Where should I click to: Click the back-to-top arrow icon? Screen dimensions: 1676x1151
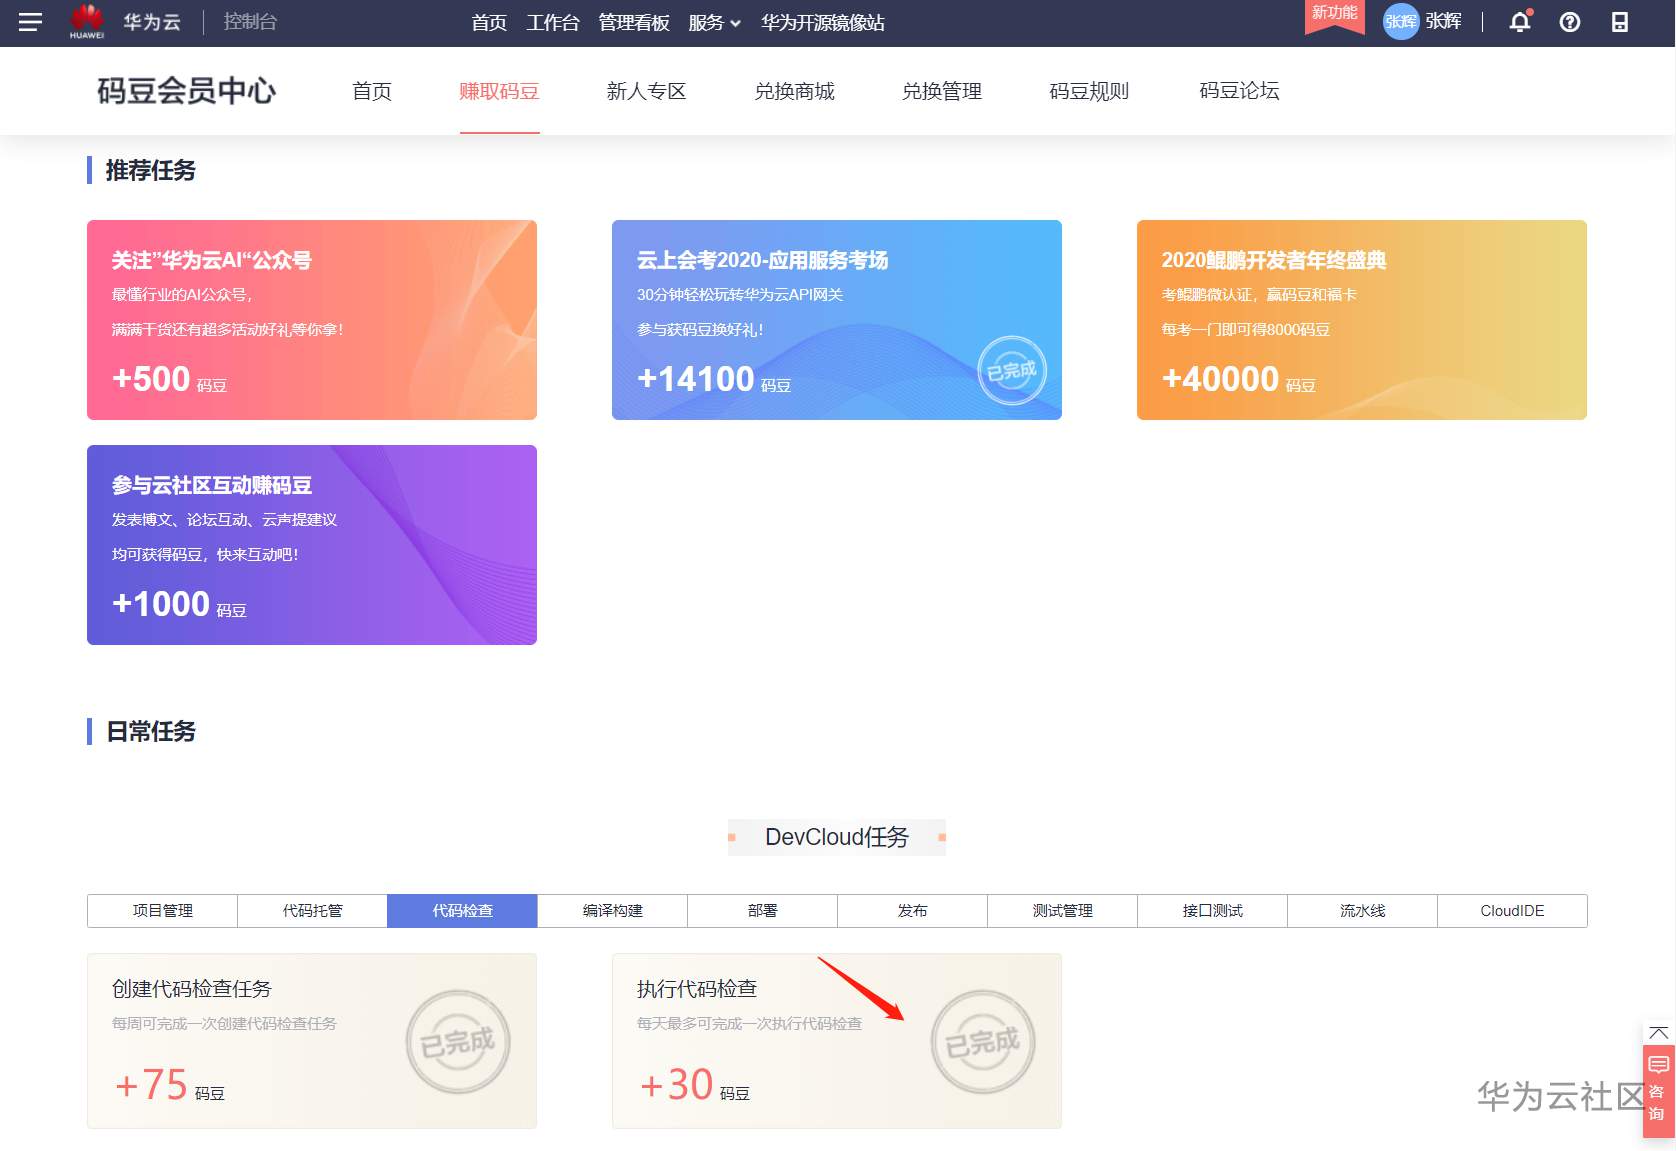tap(1658, 1032)
